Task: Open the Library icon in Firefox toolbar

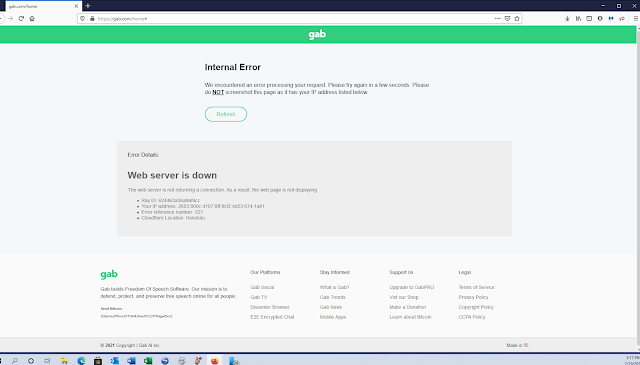Action: point(578,18)
